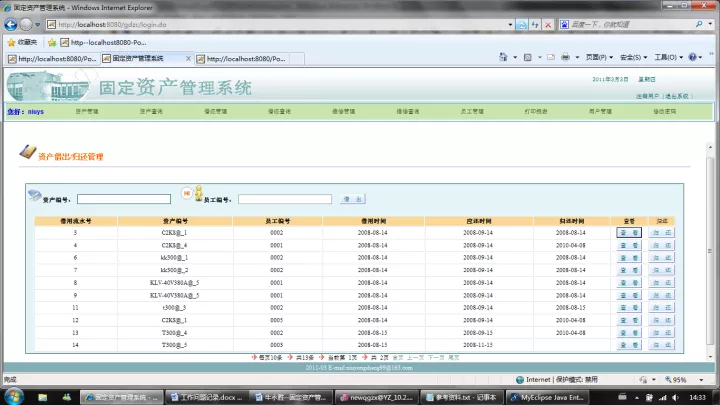Click view button in row 3 C2K8@_1
The height and width of the screenshot is (405, 720).
click(x=629, y=233)
